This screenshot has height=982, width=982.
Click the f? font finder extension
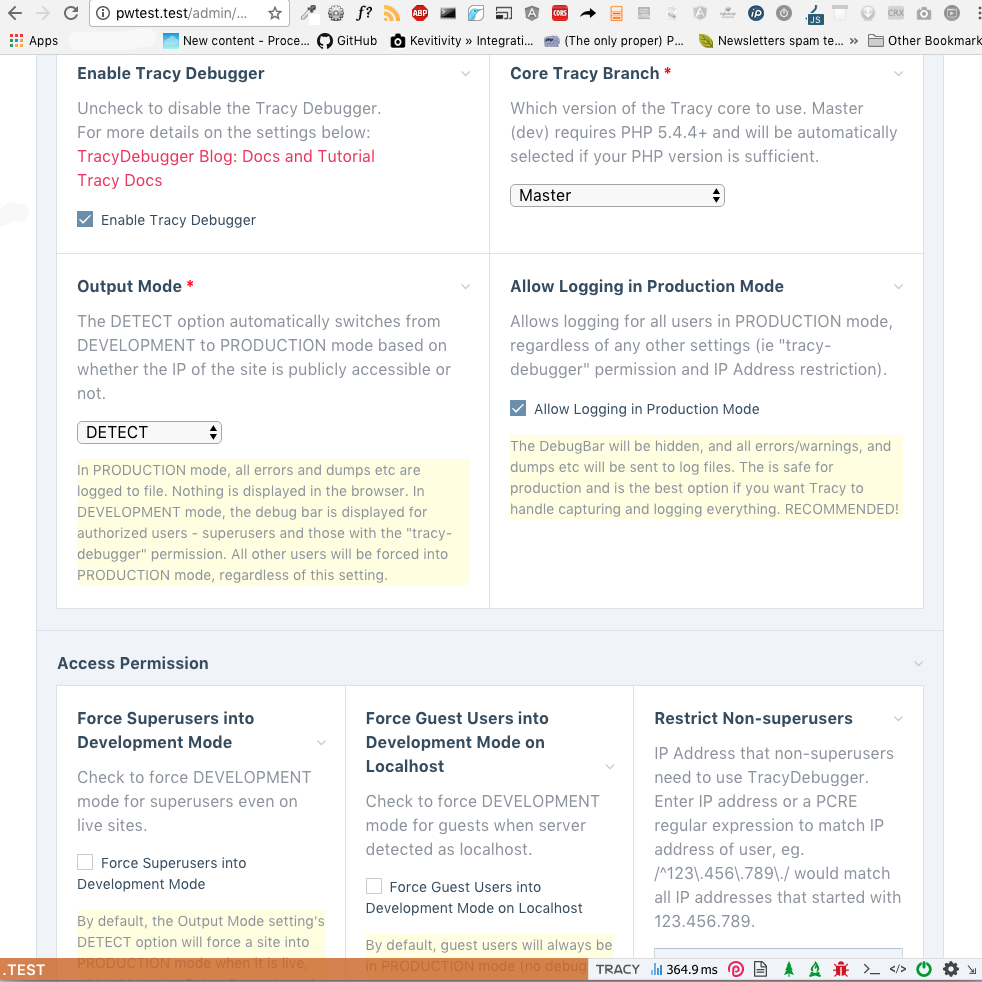click(364, 13)
